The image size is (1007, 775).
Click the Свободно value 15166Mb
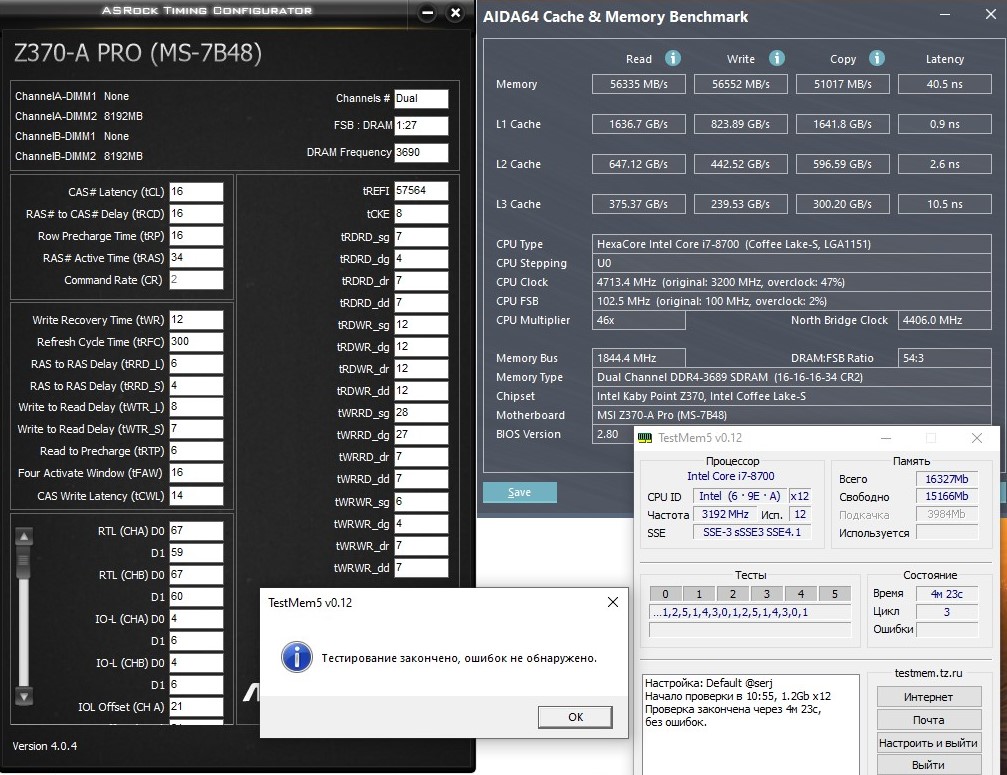947,496
